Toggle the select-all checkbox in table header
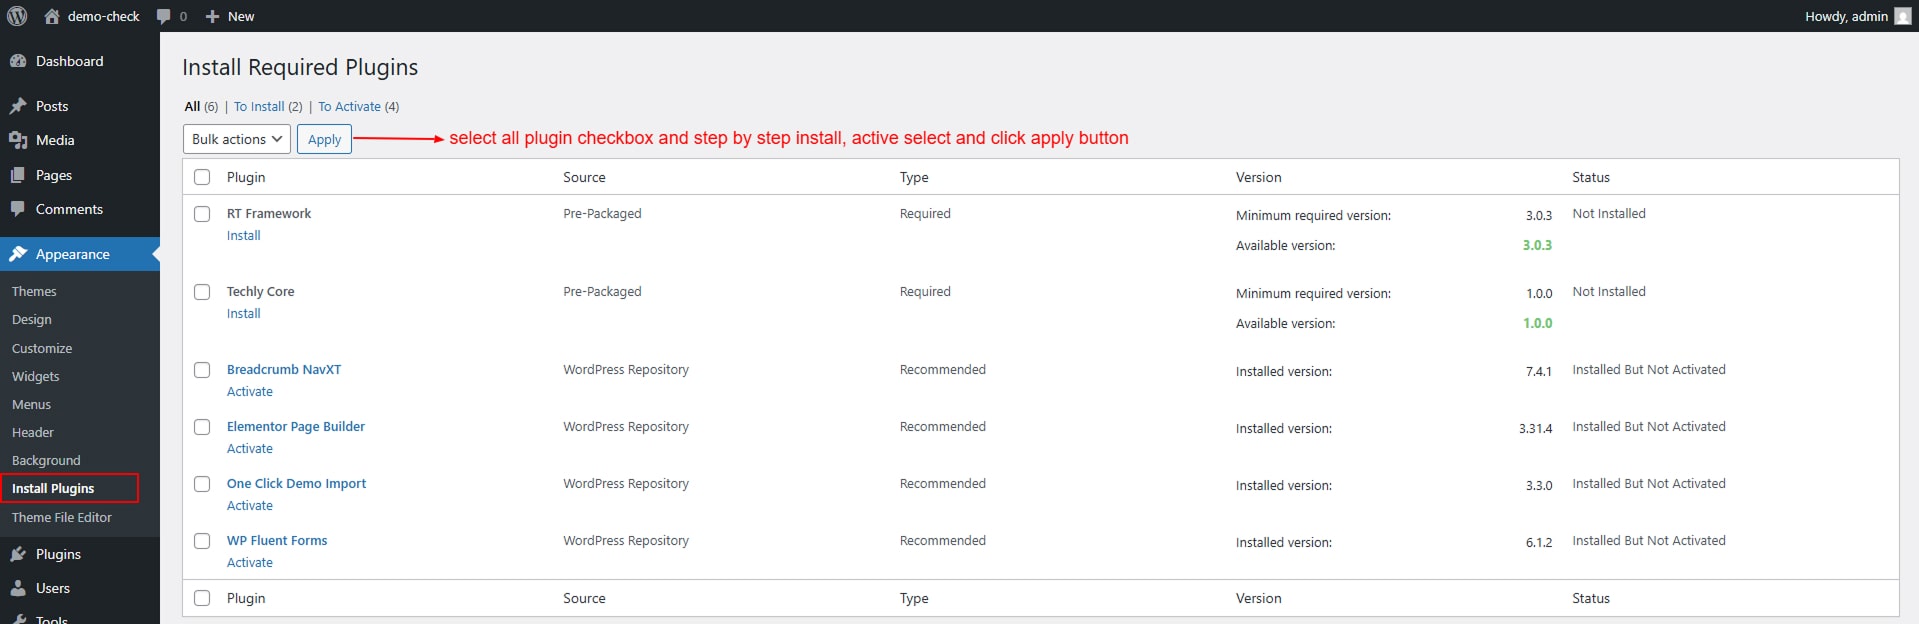The width and height of the screenshot is (1919, 624). pos(202,177)
